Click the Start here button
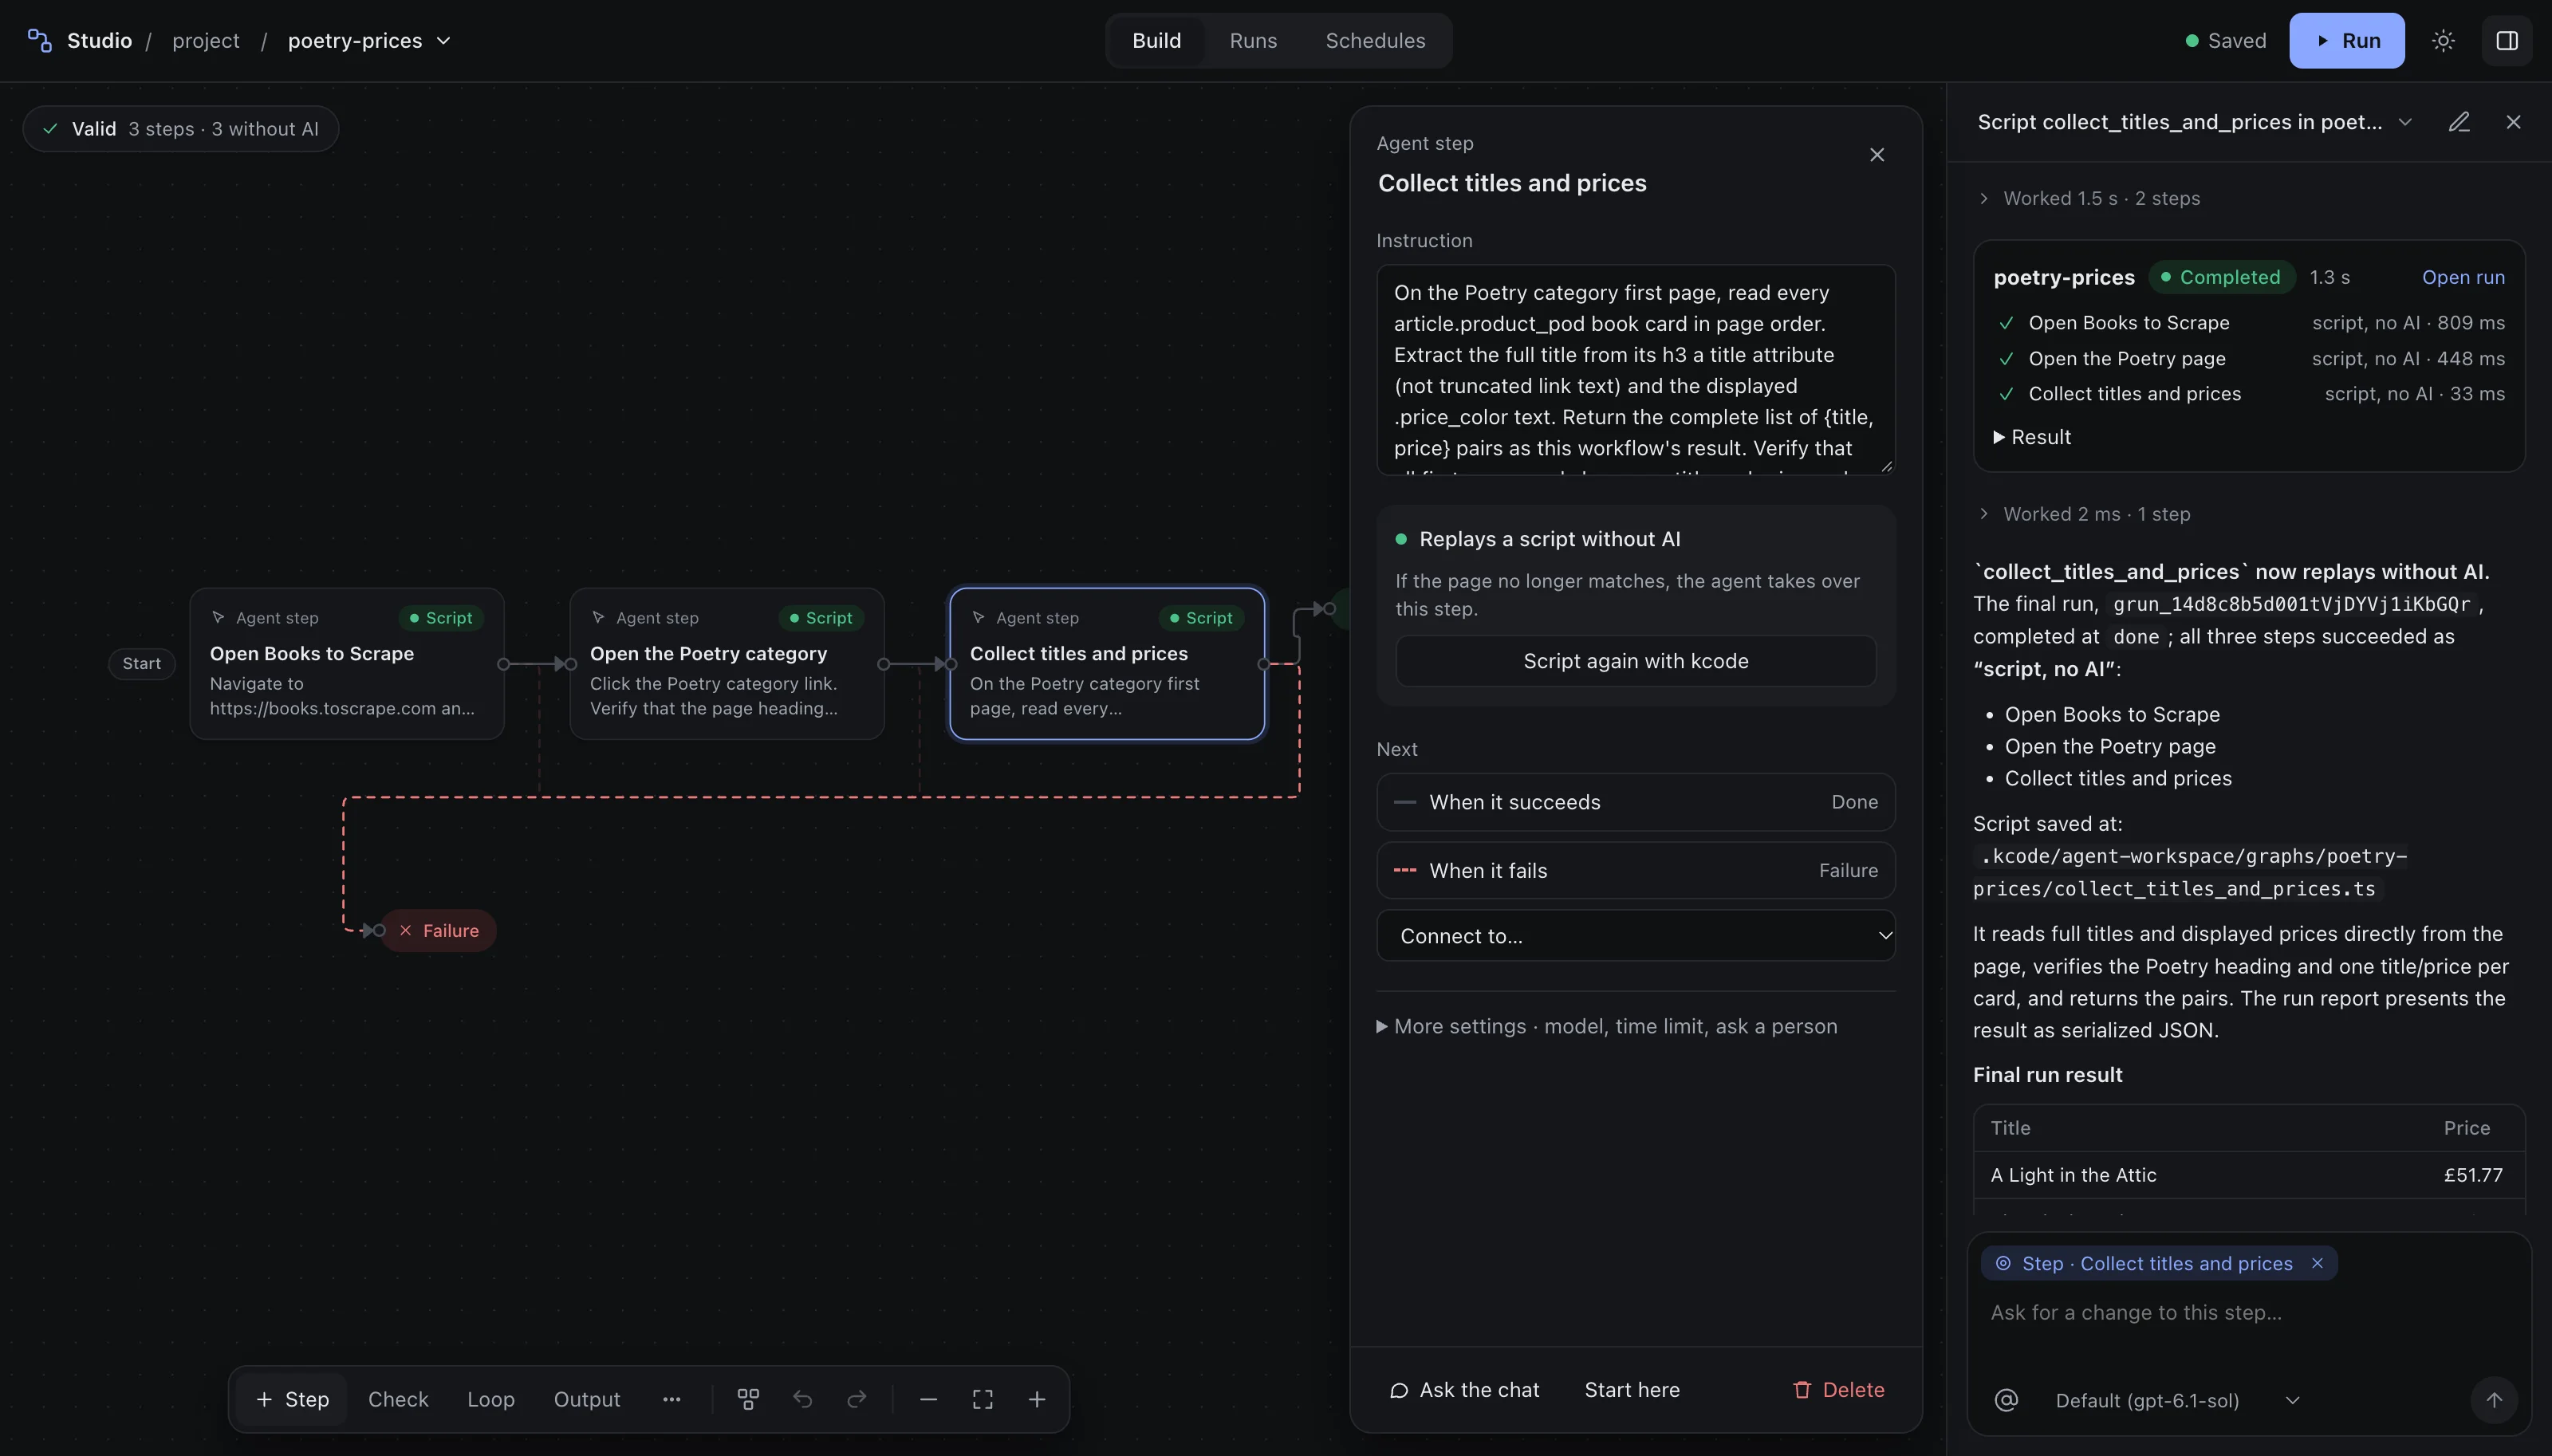 [x=1632, y=1390]
